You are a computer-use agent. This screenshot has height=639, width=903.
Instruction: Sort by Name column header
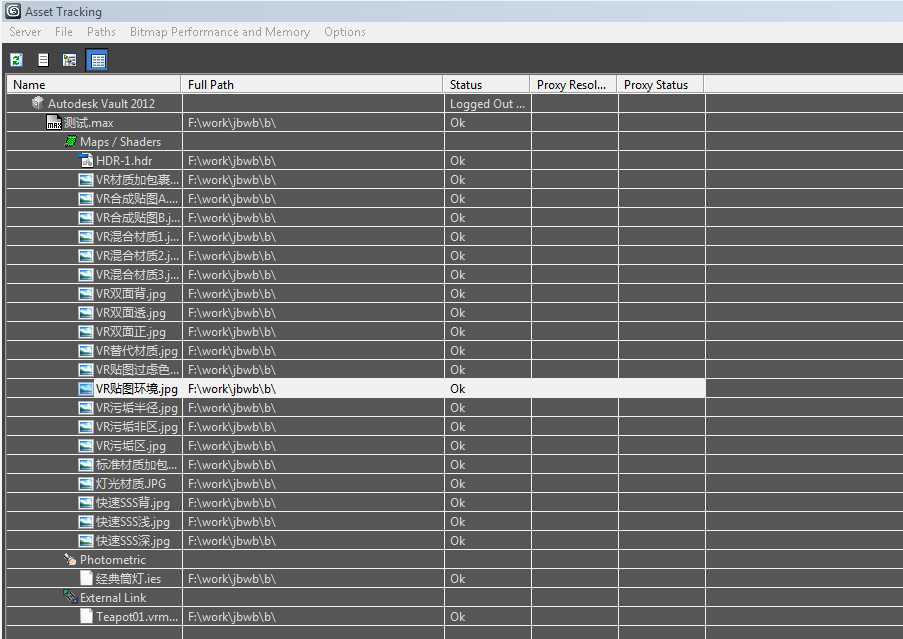tap(94, 85)
